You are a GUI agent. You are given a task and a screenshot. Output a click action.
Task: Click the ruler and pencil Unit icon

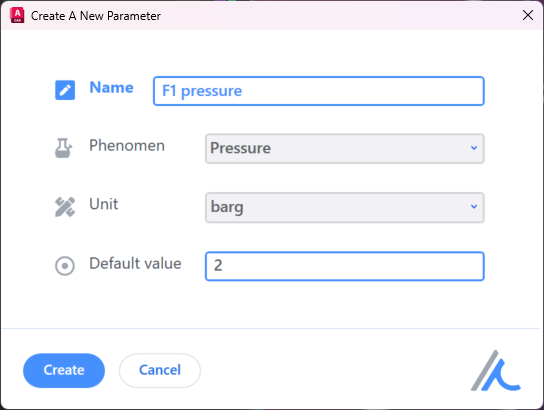(65, 207)
